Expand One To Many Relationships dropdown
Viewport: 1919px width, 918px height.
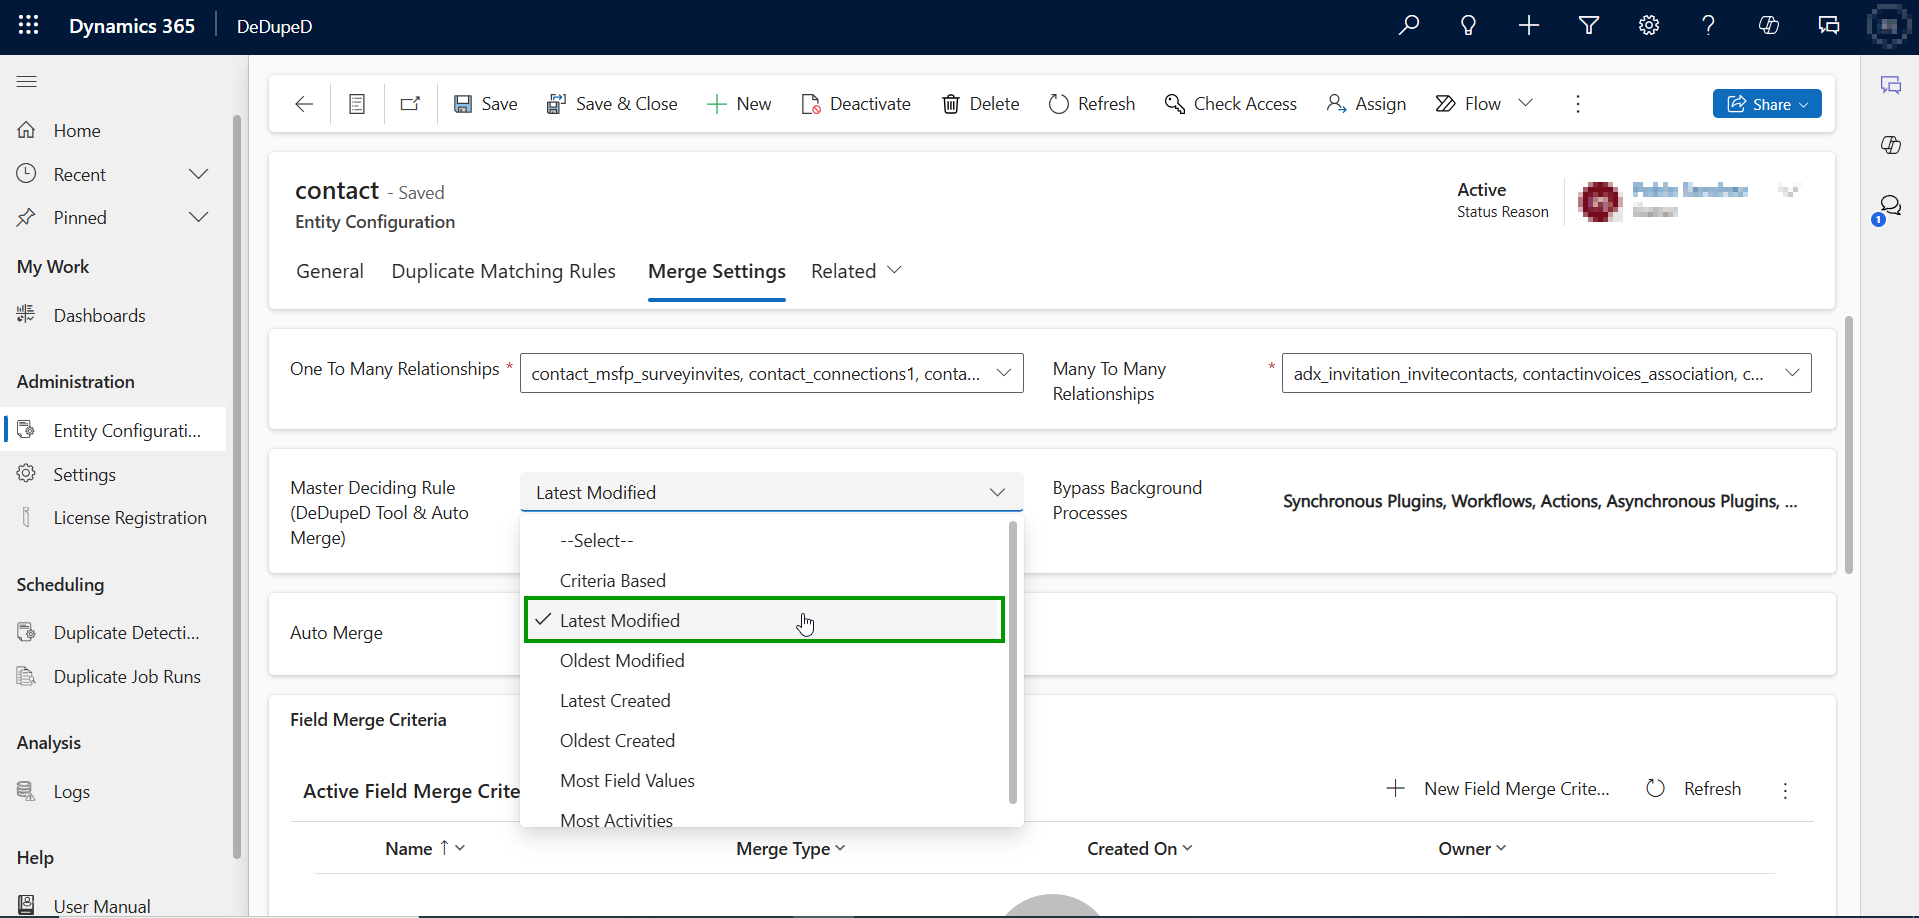coord(1003,373)
